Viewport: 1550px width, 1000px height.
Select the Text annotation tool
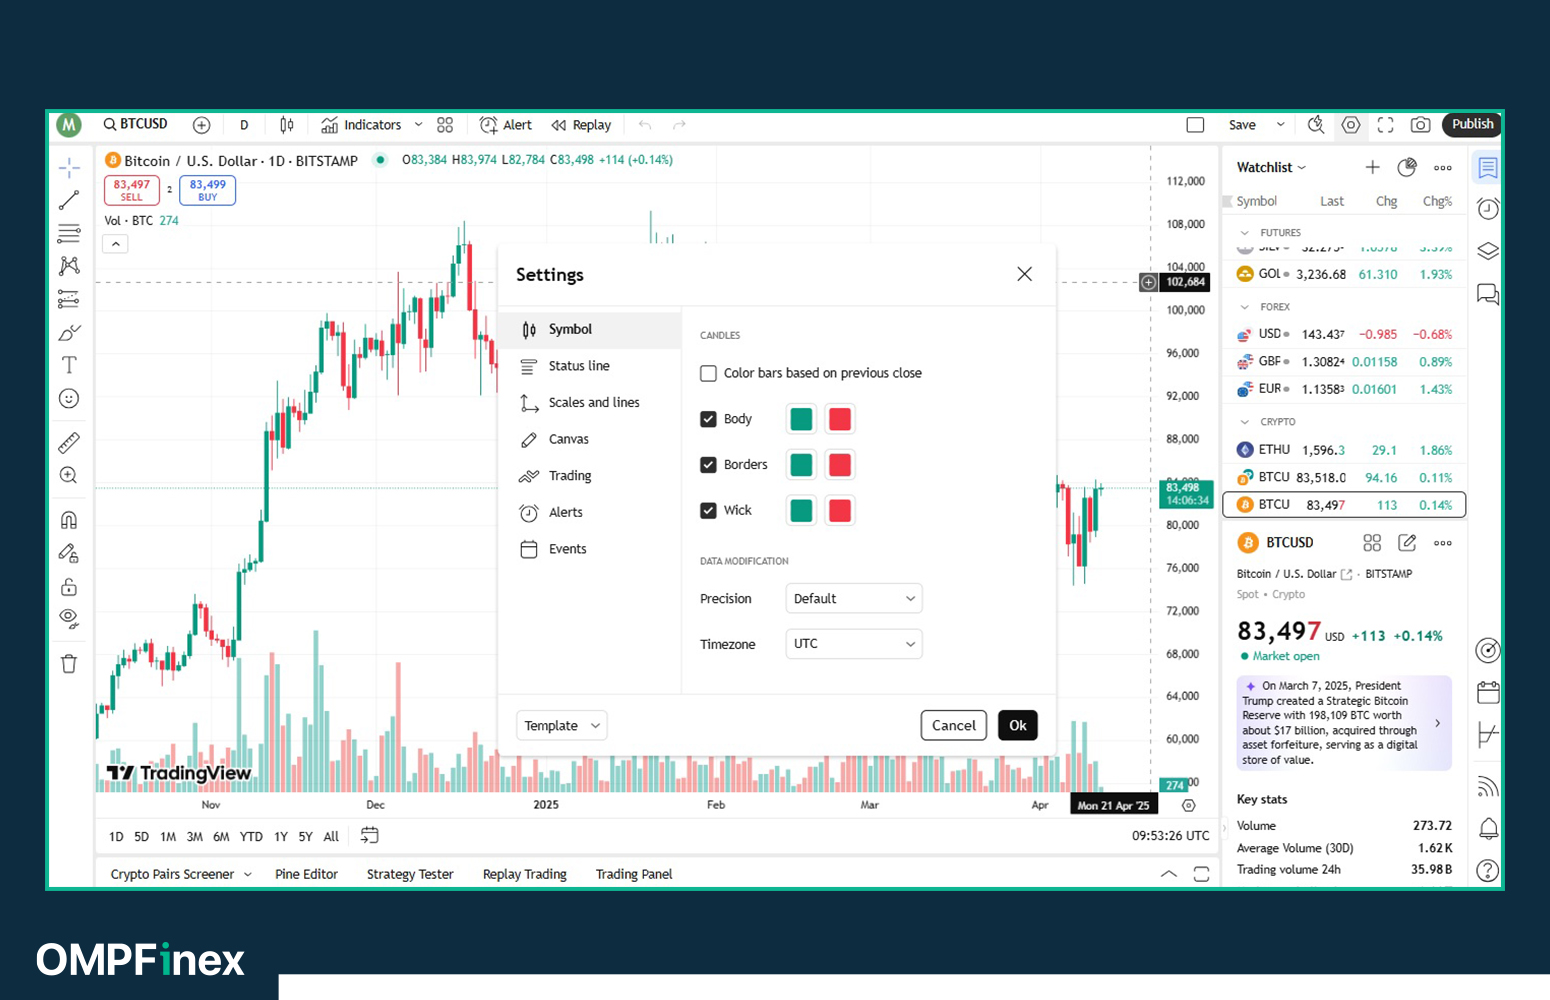pos(69,365)
